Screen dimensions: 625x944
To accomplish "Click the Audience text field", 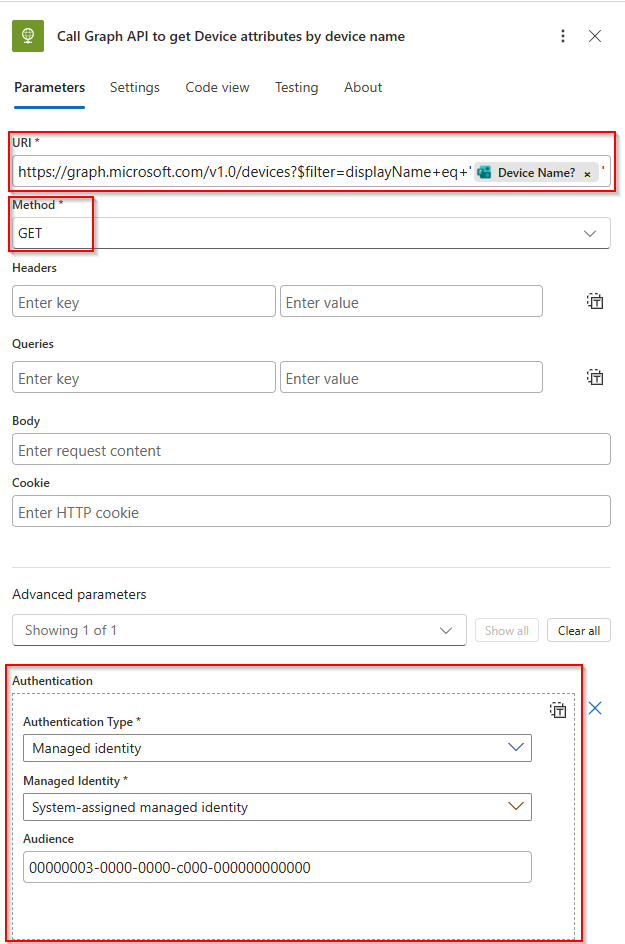I will pos(276,867).
